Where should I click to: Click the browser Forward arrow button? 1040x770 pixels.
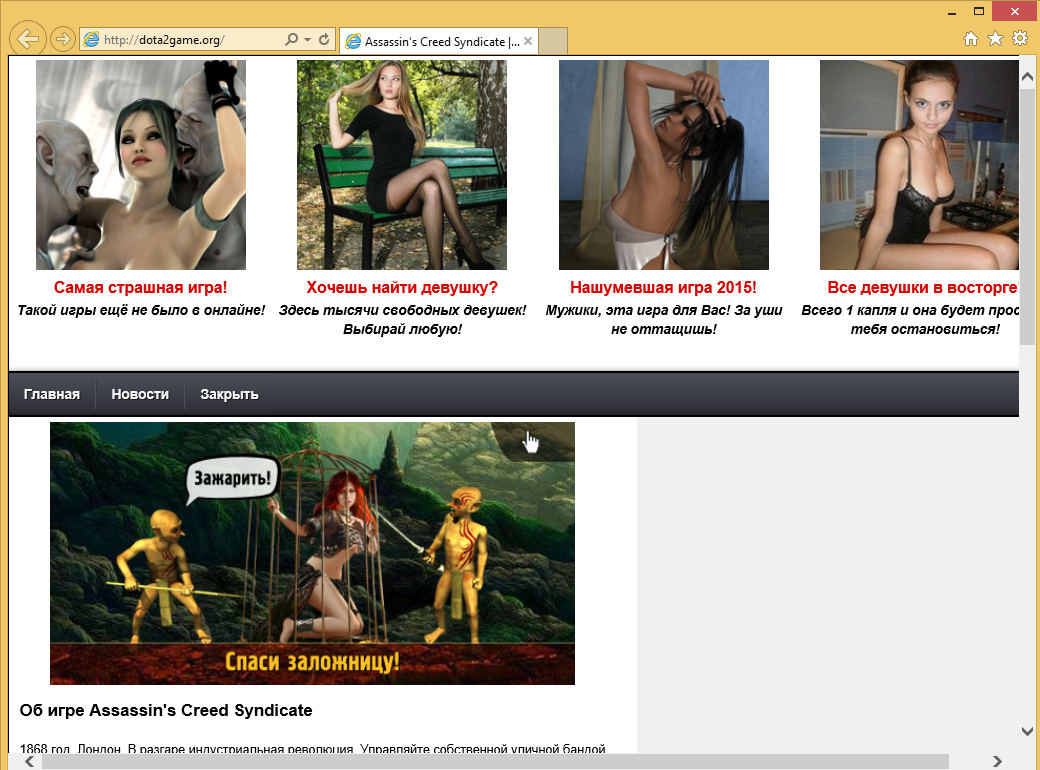coord(62,39)
